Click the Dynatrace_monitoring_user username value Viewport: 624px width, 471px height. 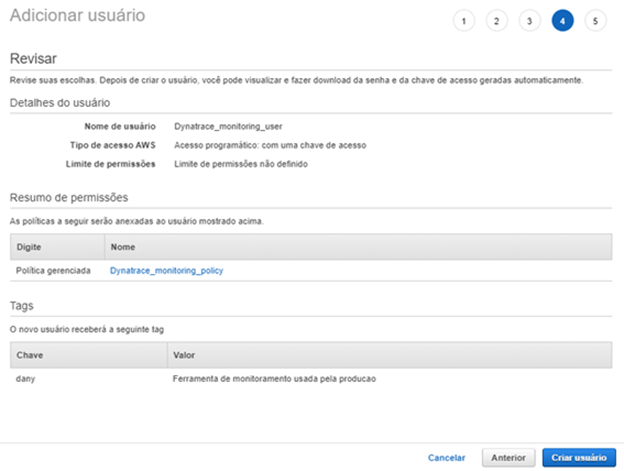[228, 127]
